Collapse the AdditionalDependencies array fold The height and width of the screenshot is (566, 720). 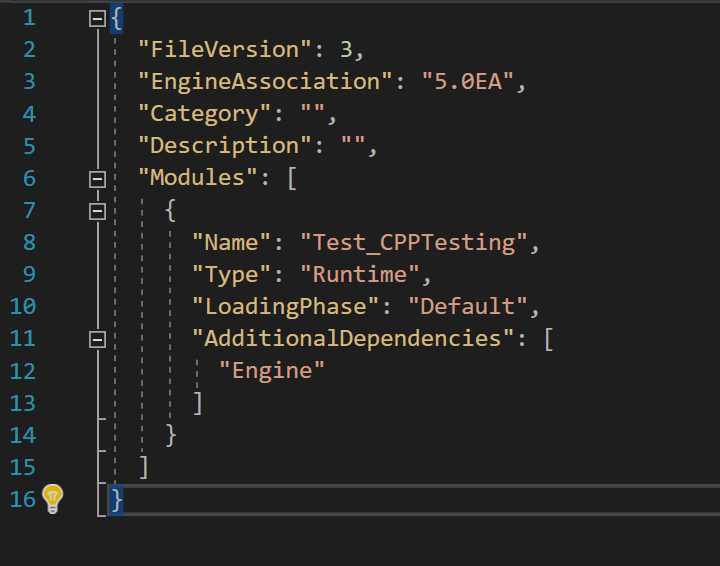click(x=97, y=340)
